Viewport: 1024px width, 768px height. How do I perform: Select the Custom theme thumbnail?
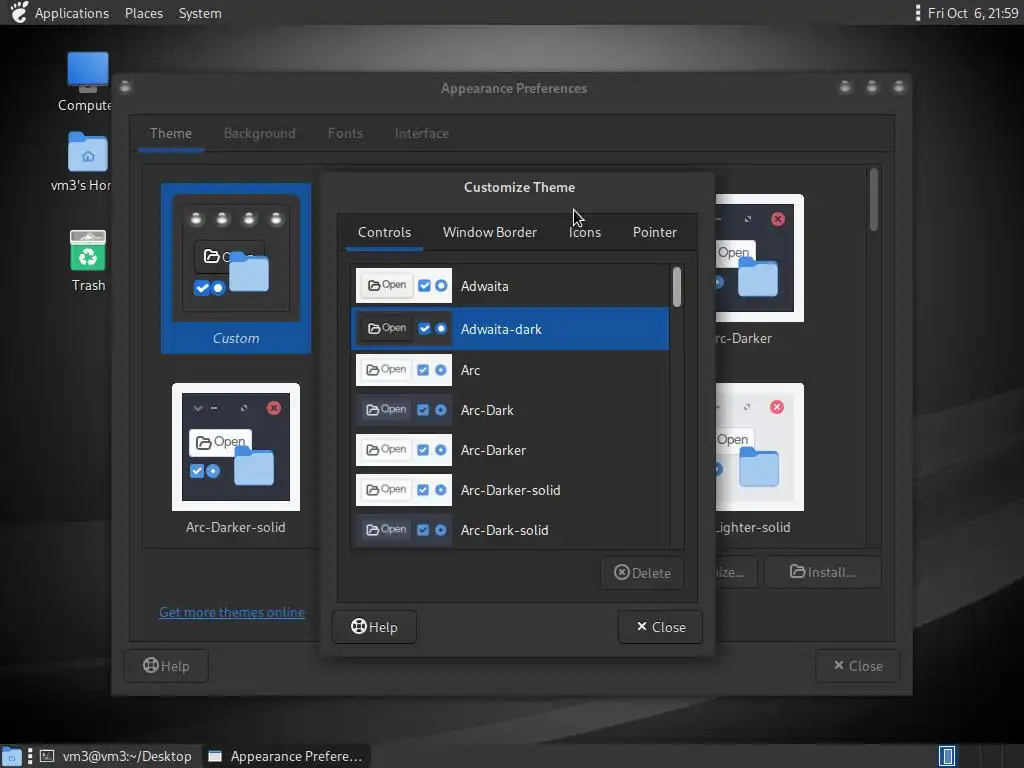pos(236,268)
